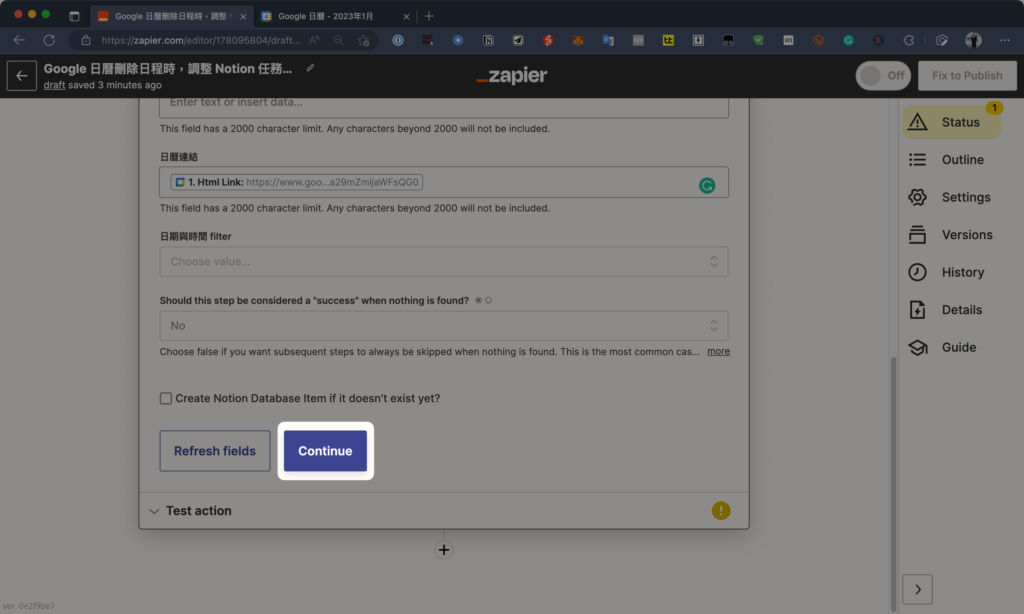Click the browser address bar URL
This screenshot has width=1024, height=614.
[x=200, y=40]
